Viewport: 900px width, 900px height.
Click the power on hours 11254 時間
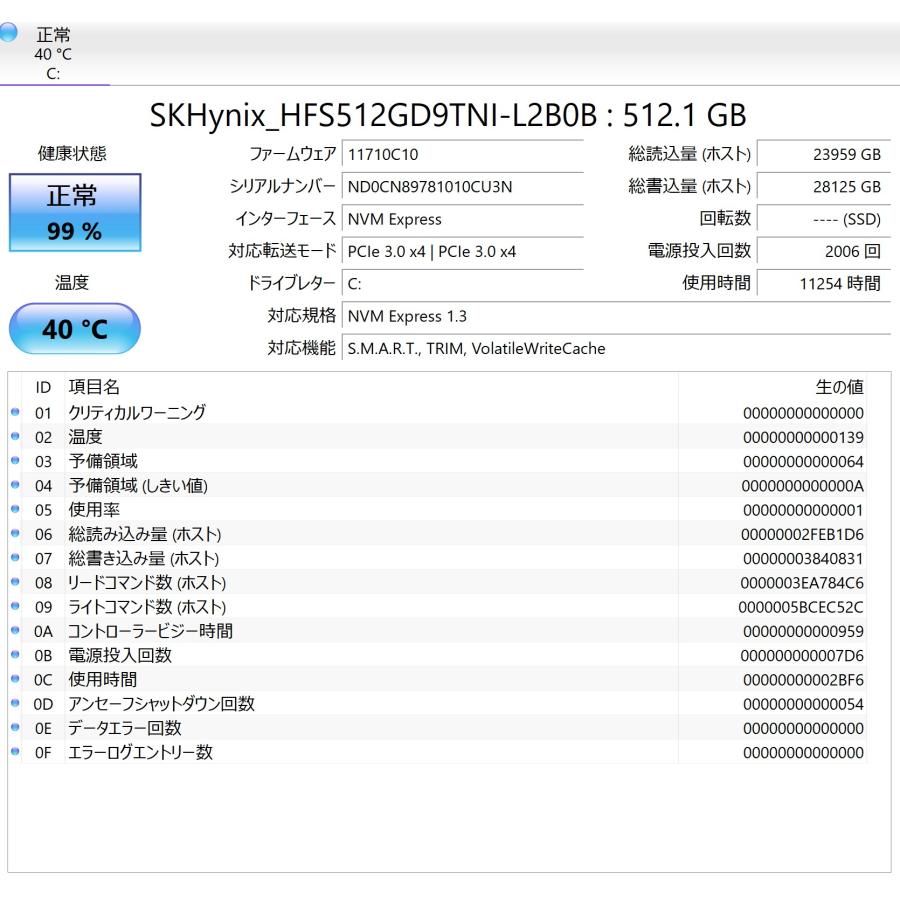coord(824,284)
